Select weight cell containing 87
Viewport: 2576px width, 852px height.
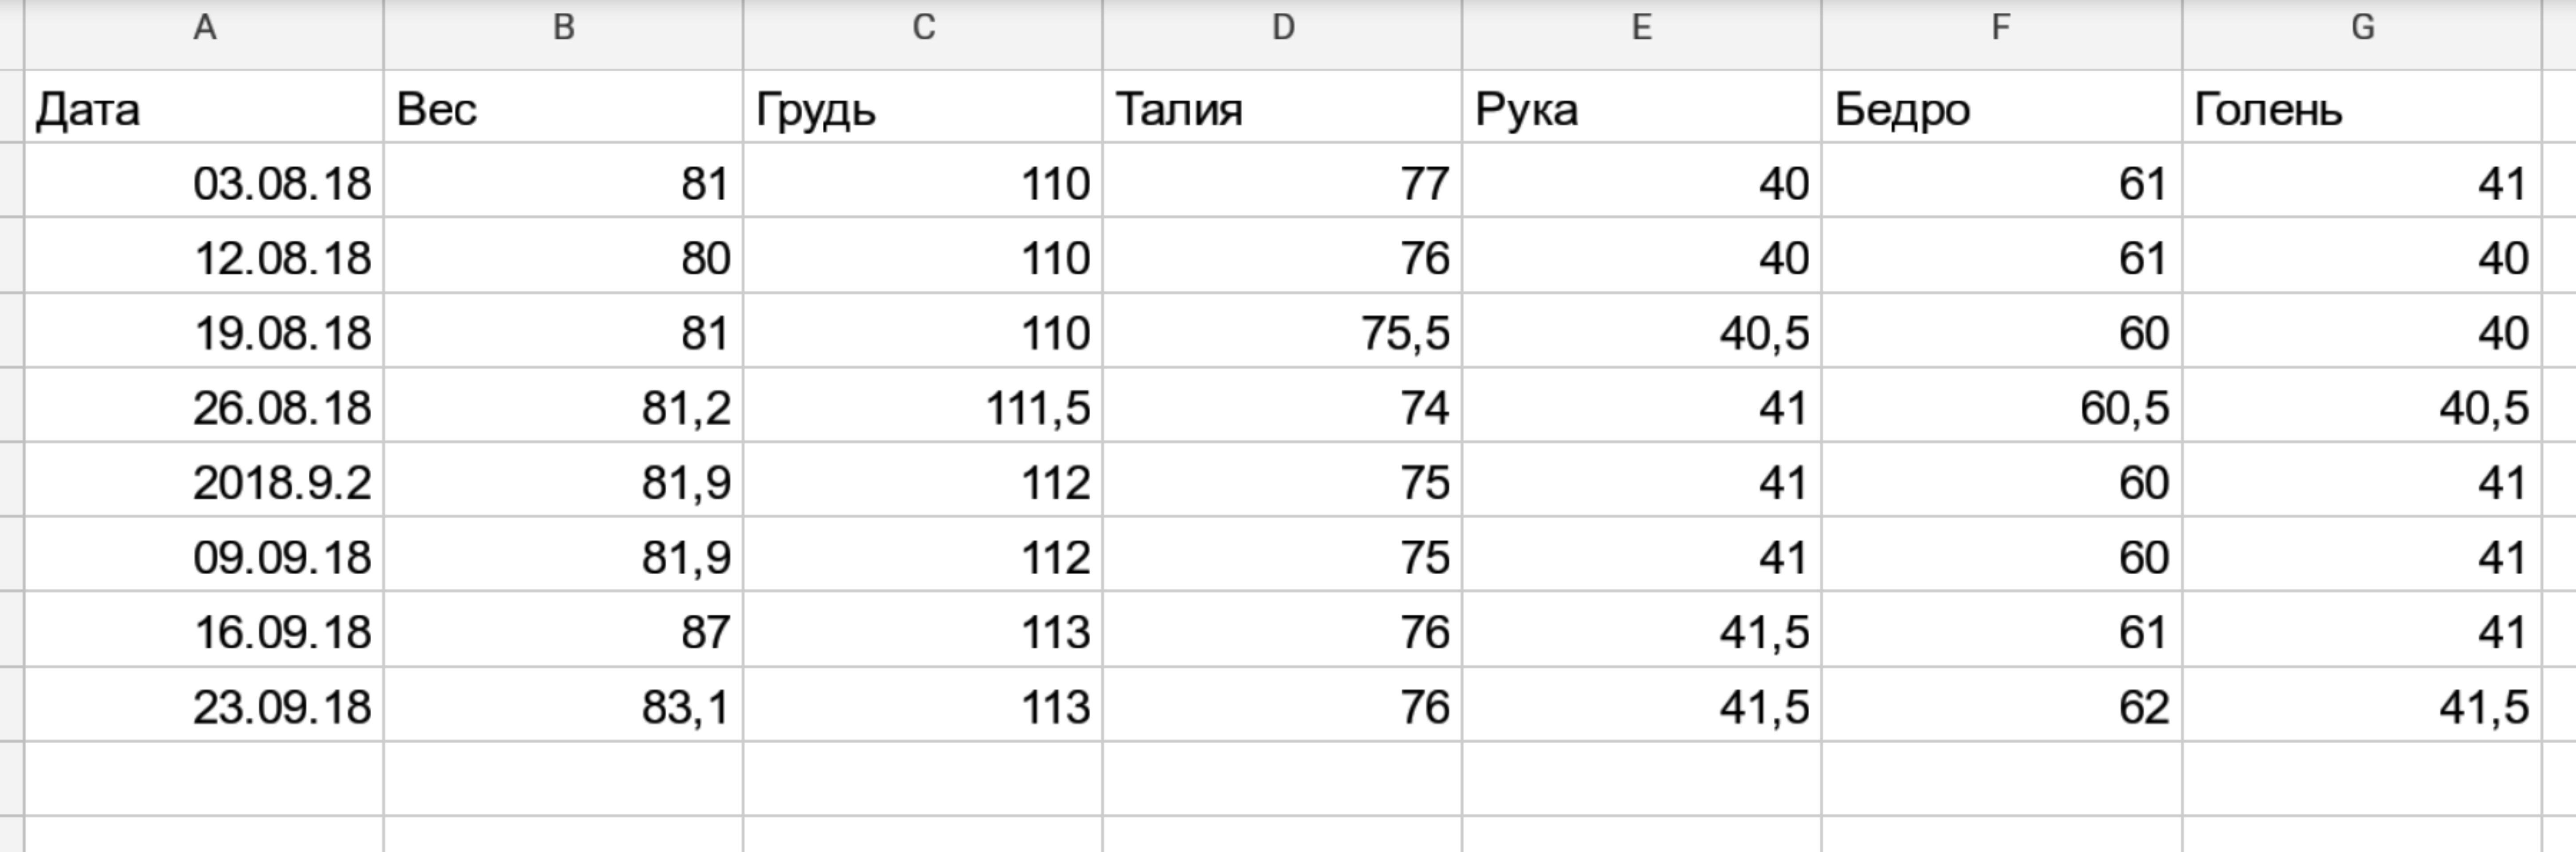[x=563, y=631]
